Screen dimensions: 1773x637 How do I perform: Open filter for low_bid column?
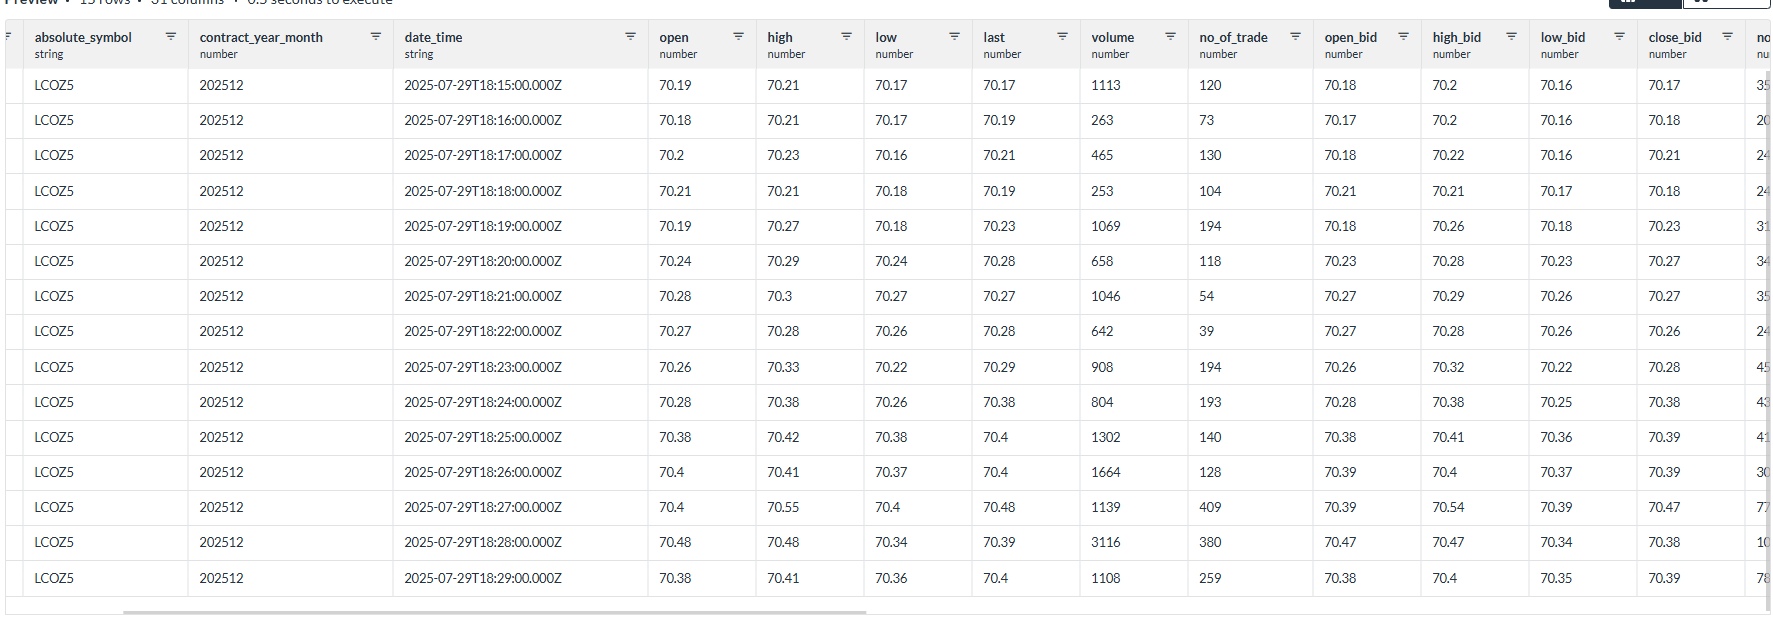[1620, 36]
